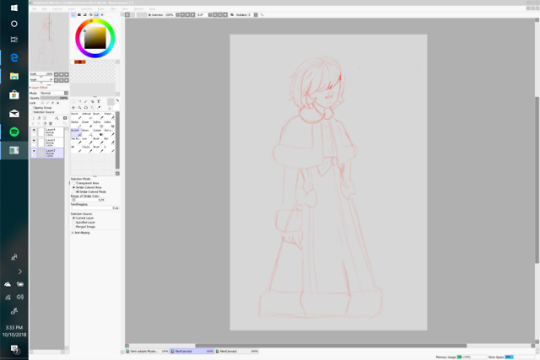
Task: Choose the Eraser preset
Action: pyautogui.click(x=87, y=124)
